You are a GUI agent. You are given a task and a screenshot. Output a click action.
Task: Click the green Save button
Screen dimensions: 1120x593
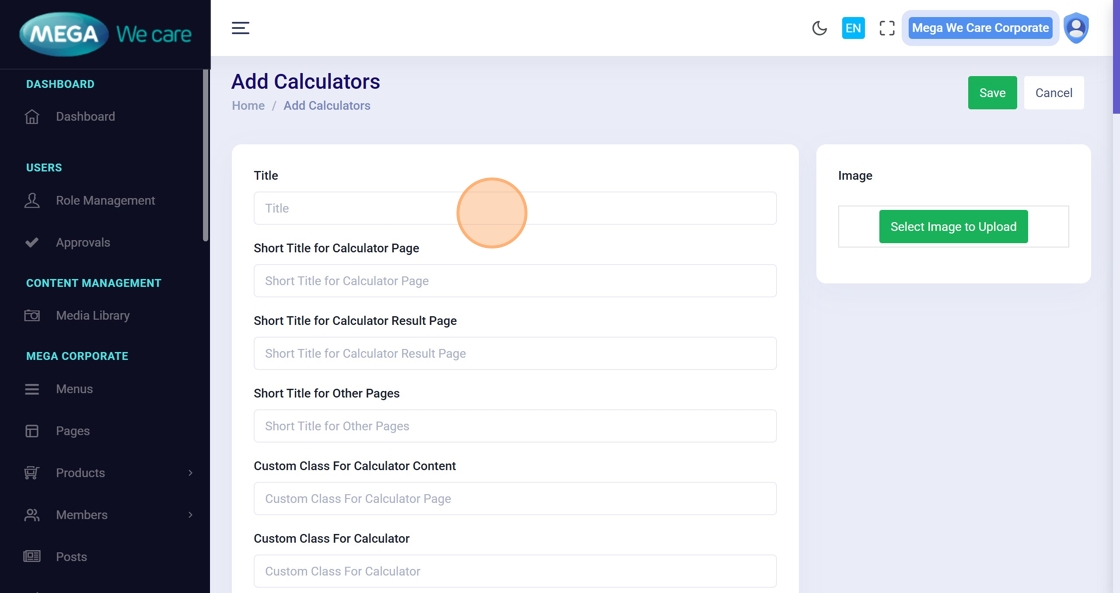(x=992, y=93)
